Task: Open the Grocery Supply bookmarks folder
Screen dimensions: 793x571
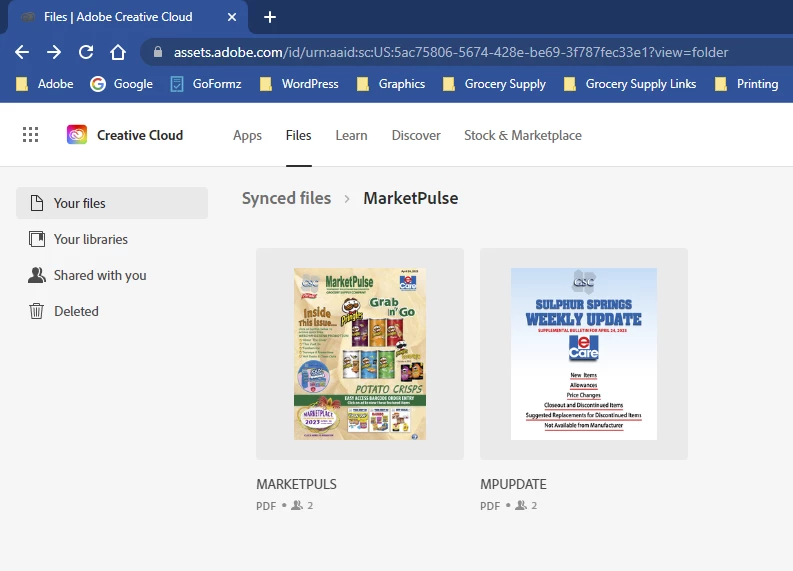Action: coord(494,84)
